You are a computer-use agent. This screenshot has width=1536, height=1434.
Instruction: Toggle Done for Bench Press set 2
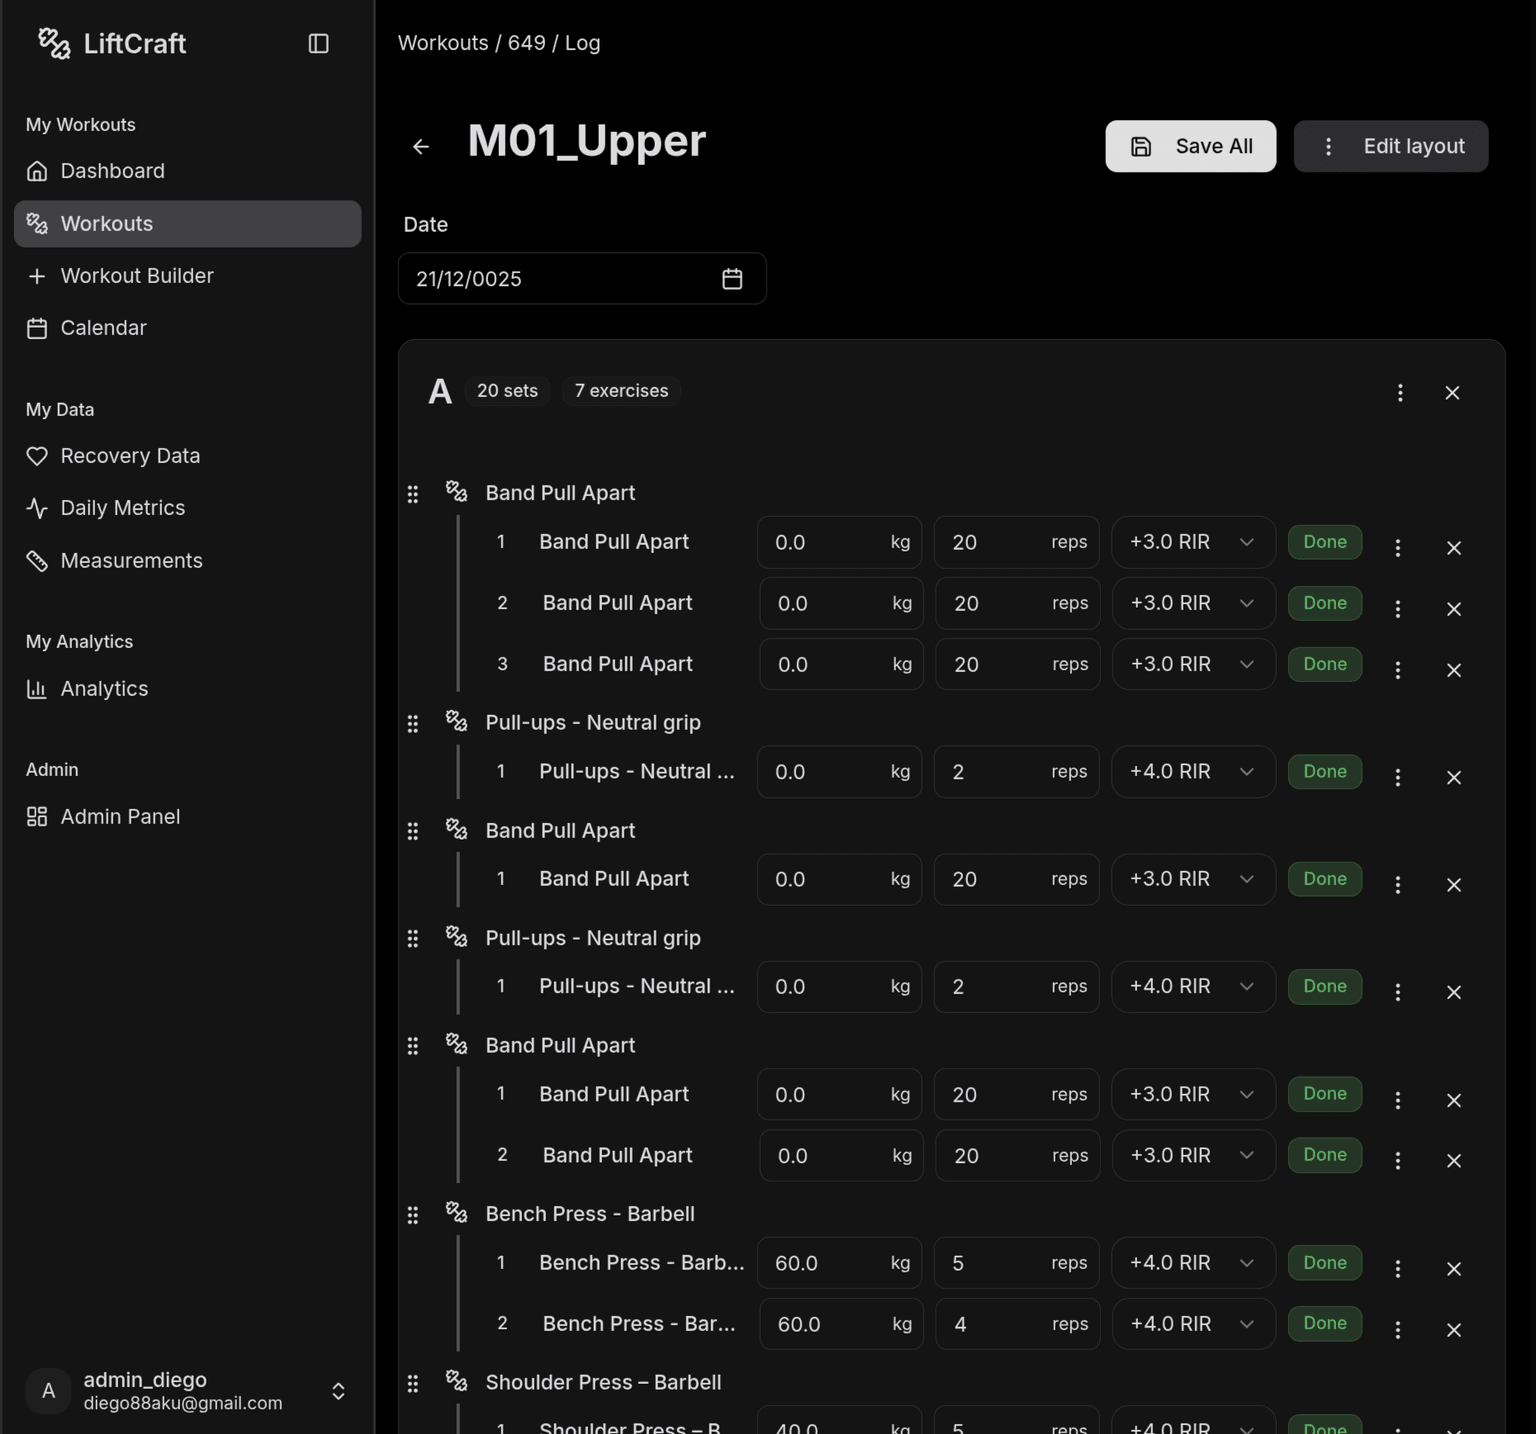click(1324, 1324)
